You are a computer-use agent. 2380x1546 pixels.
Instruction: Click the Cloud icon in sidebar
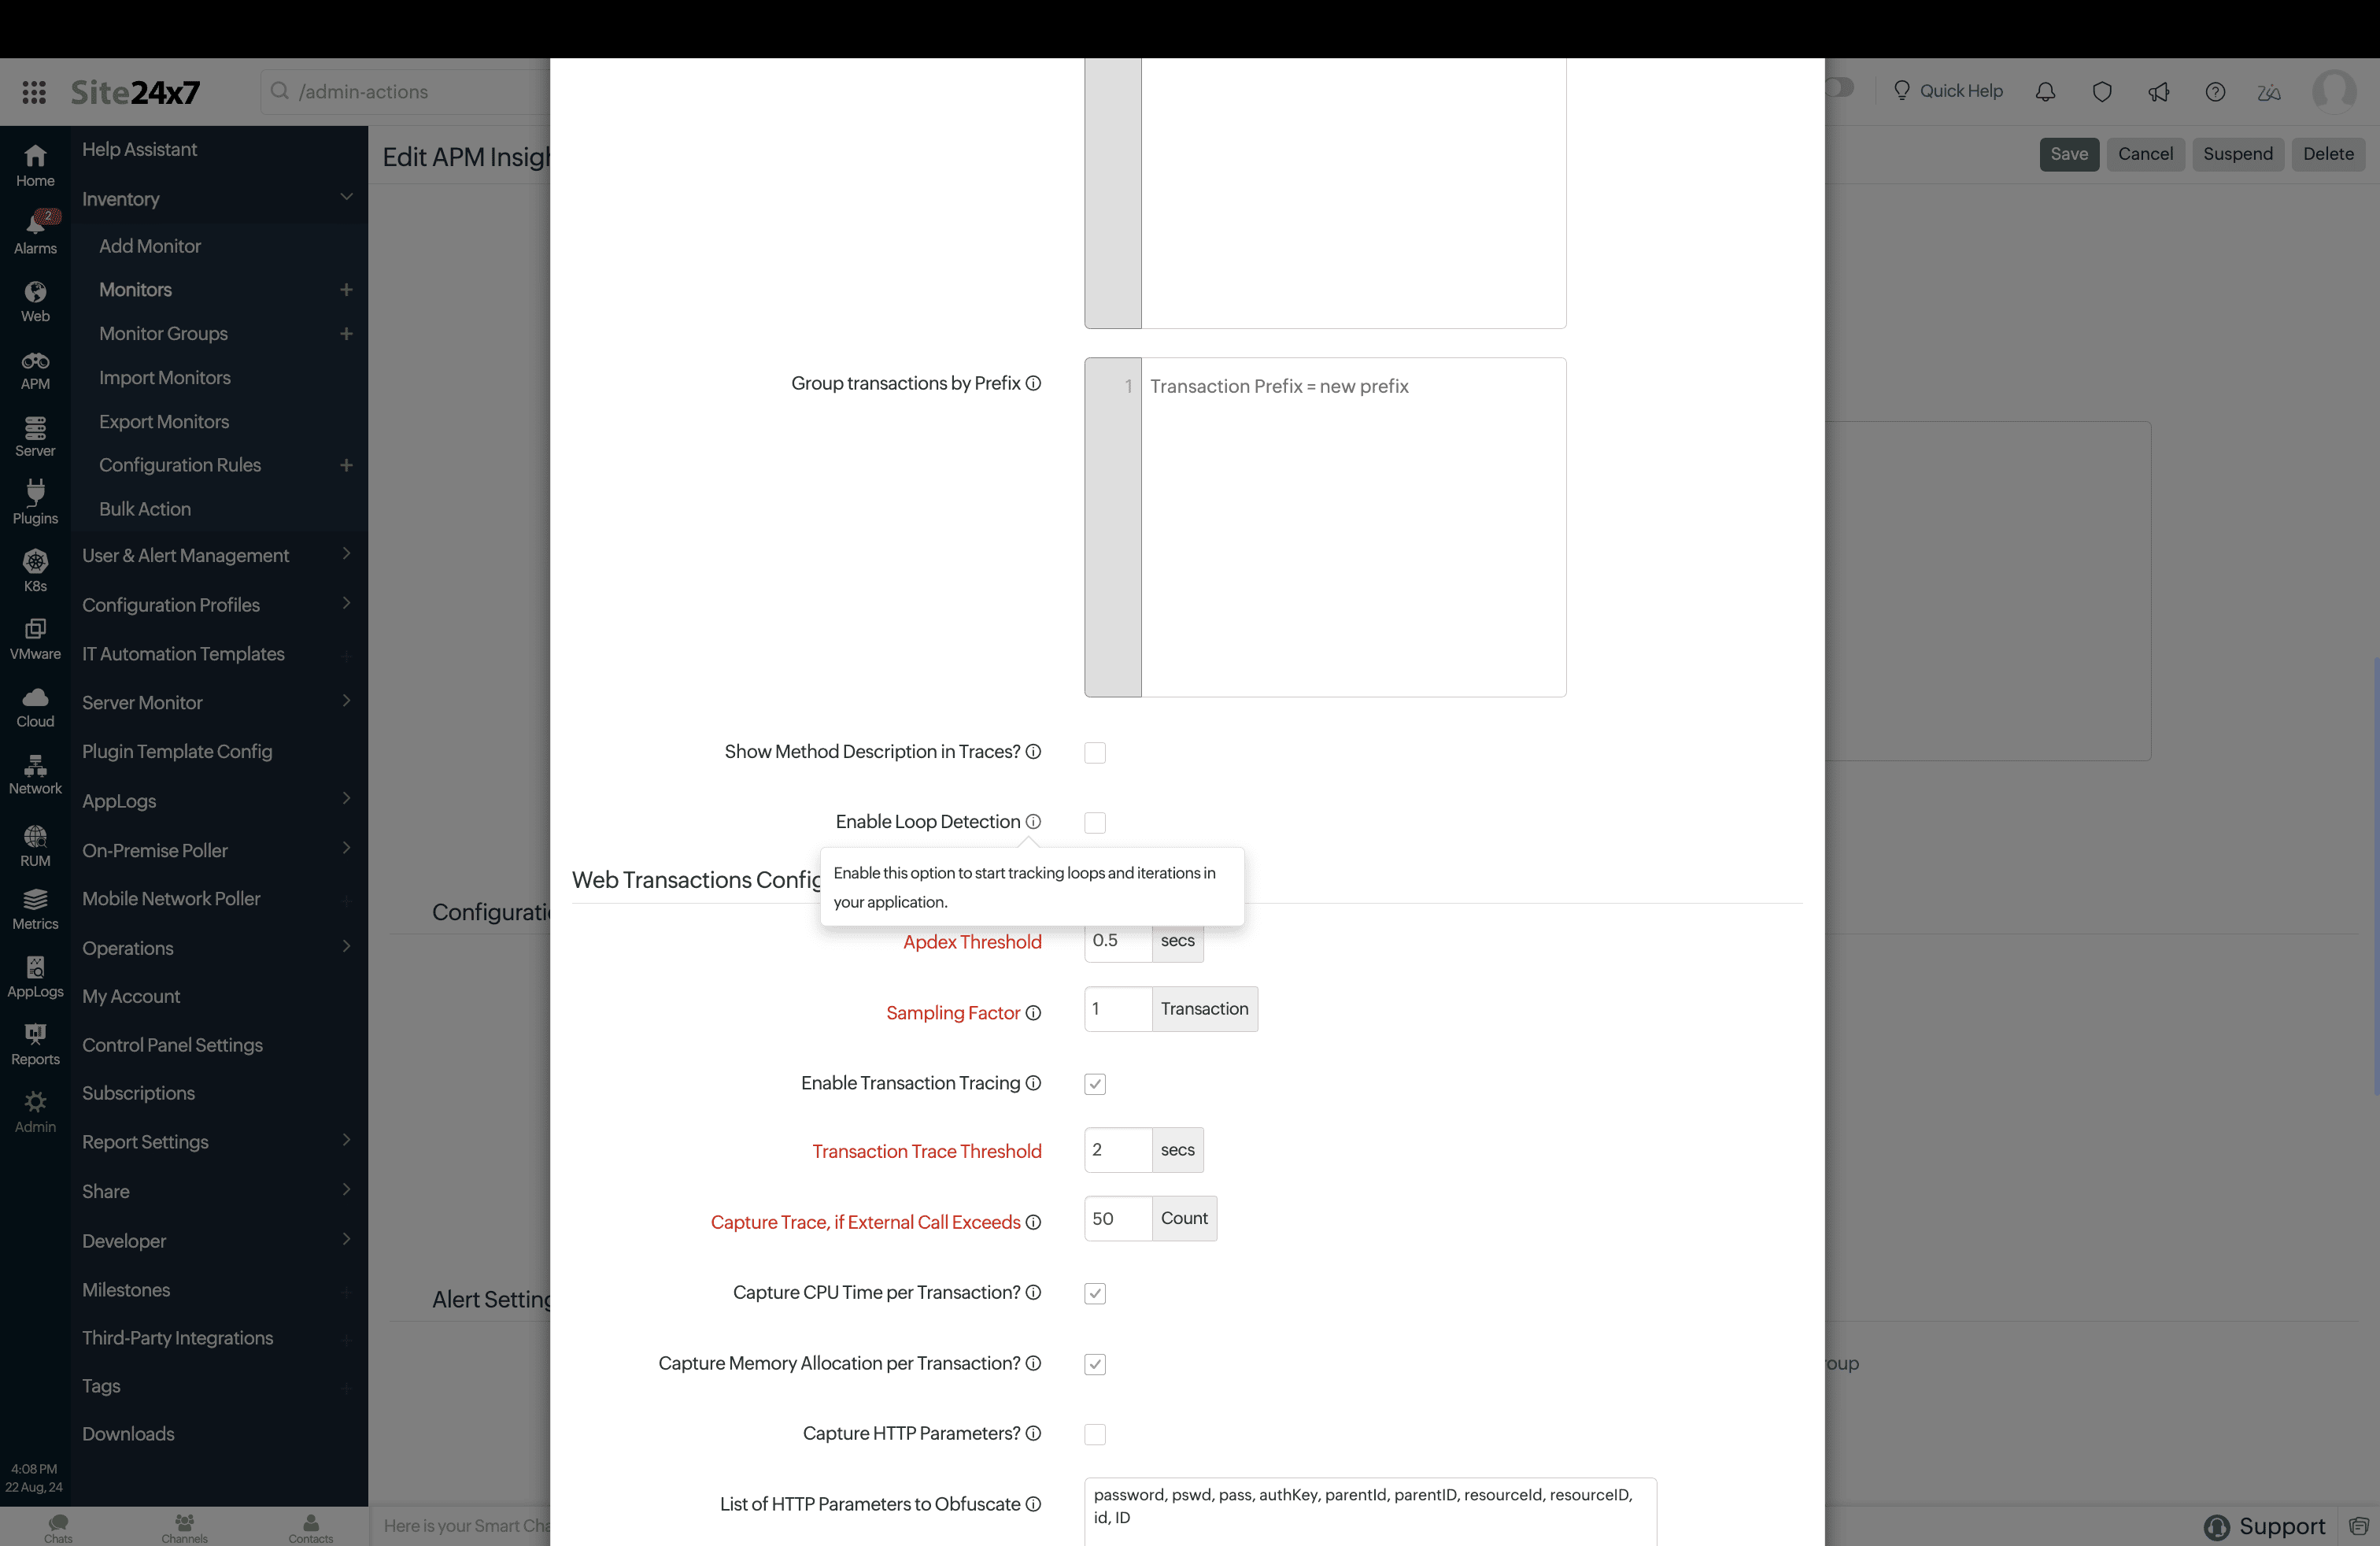[35, 703]
